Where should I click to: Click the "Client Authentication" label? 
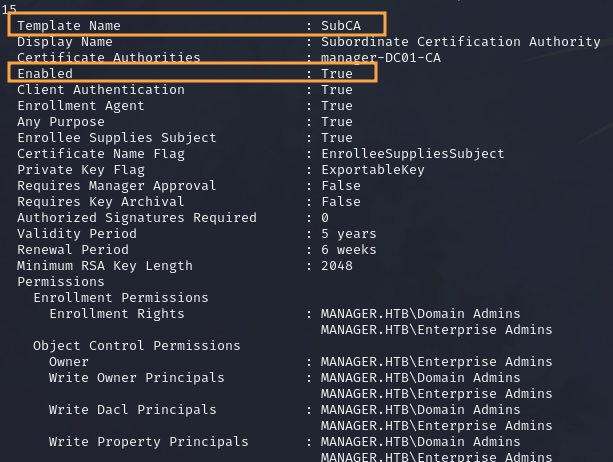coord(101,90)
